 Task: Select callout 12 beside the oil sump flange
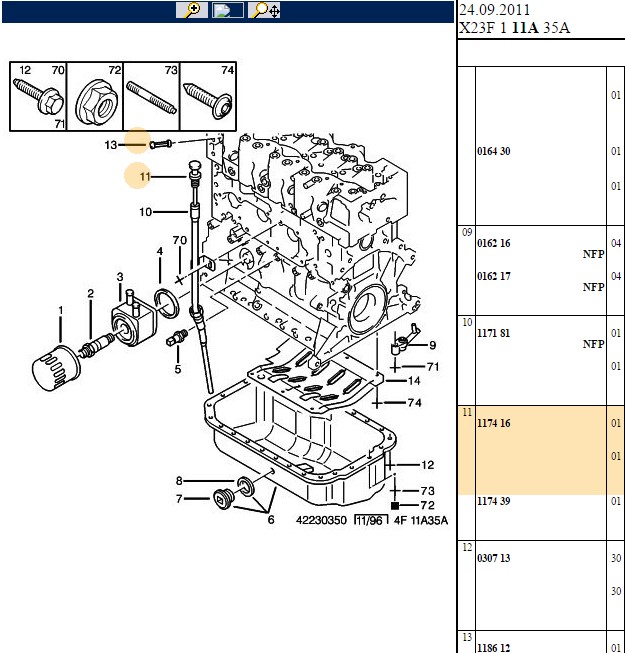point(428,465)
